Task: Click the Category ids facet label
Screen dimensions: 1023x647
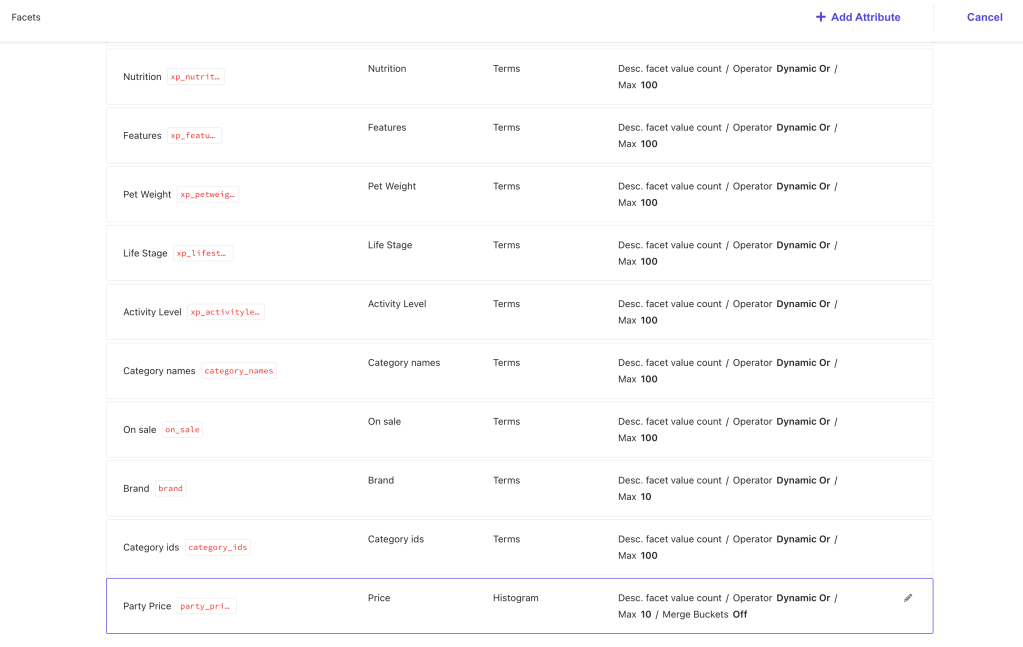Action: pos(151,548)
